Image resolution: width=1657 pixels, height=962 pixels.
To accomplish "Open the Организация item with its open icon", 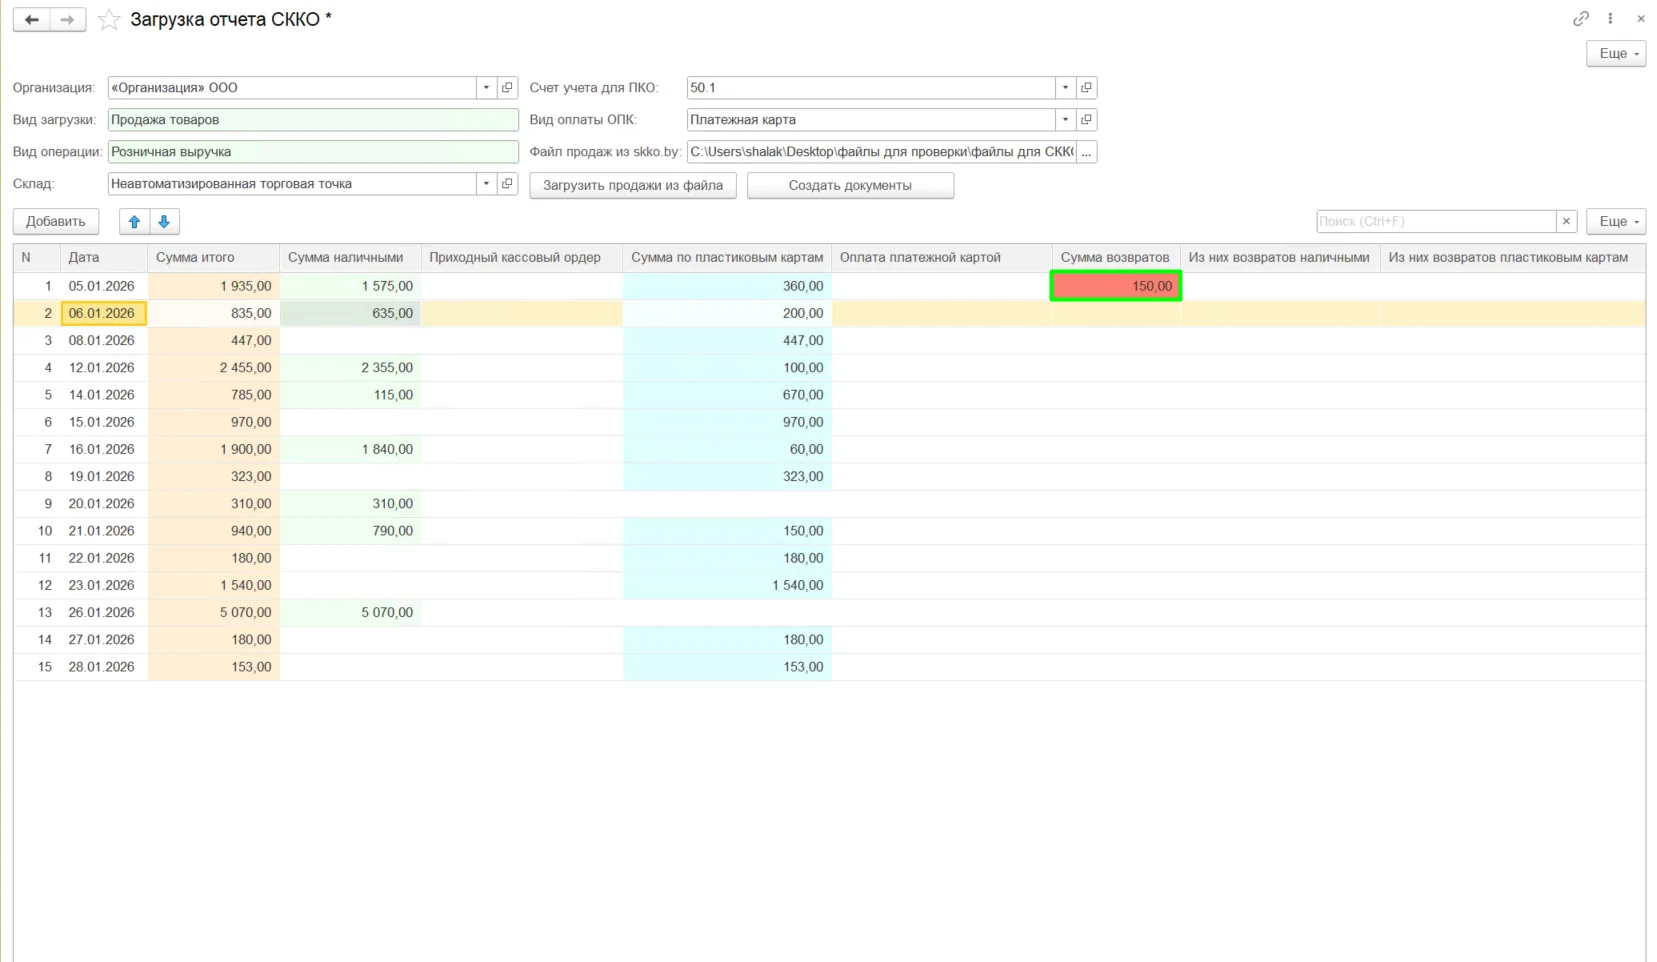I will coord(507,88).
